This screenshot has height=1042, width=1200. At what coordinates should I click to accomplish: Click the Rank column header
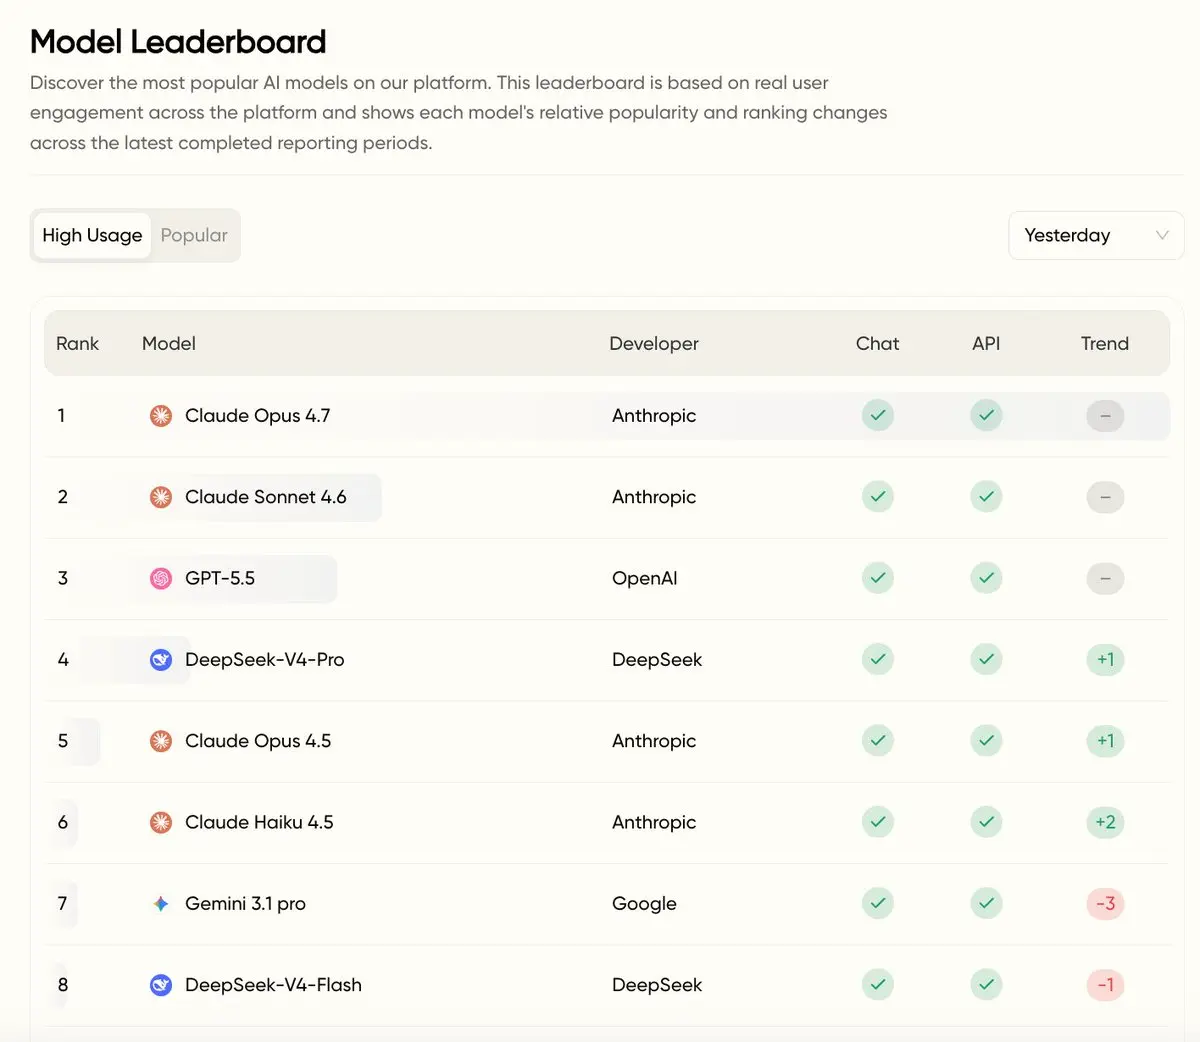pos(77,343)
